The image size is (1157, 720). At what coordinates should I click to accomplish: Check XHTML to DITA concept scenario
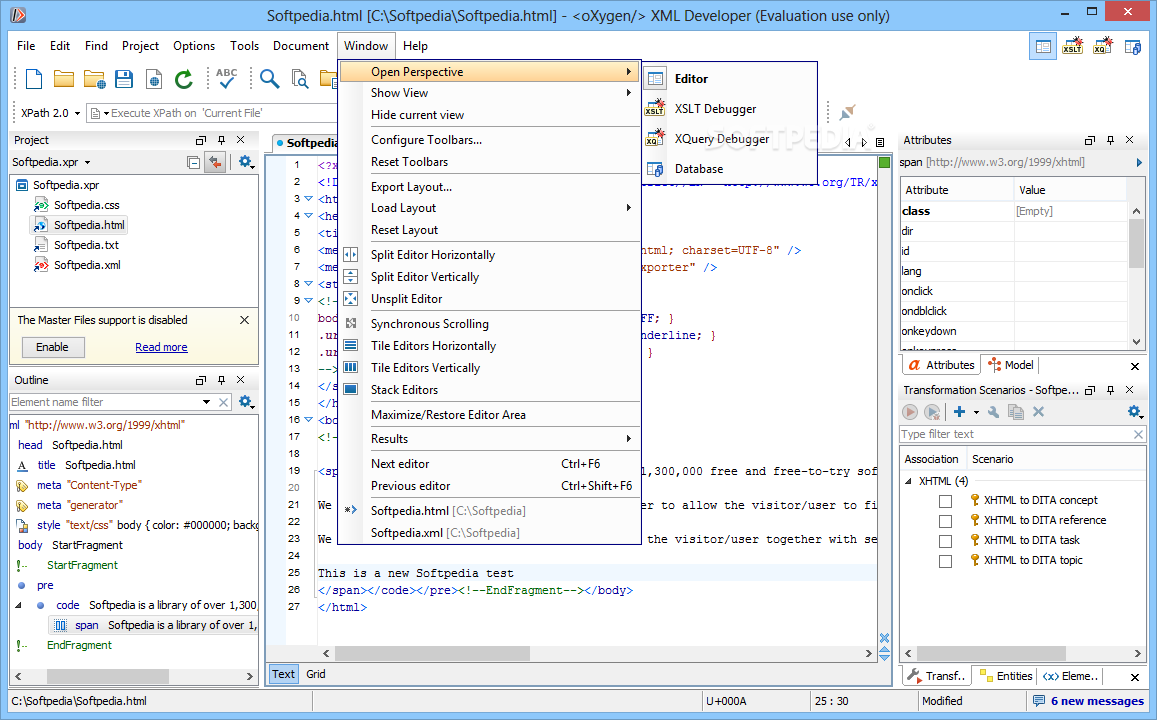tap(945, 501)
